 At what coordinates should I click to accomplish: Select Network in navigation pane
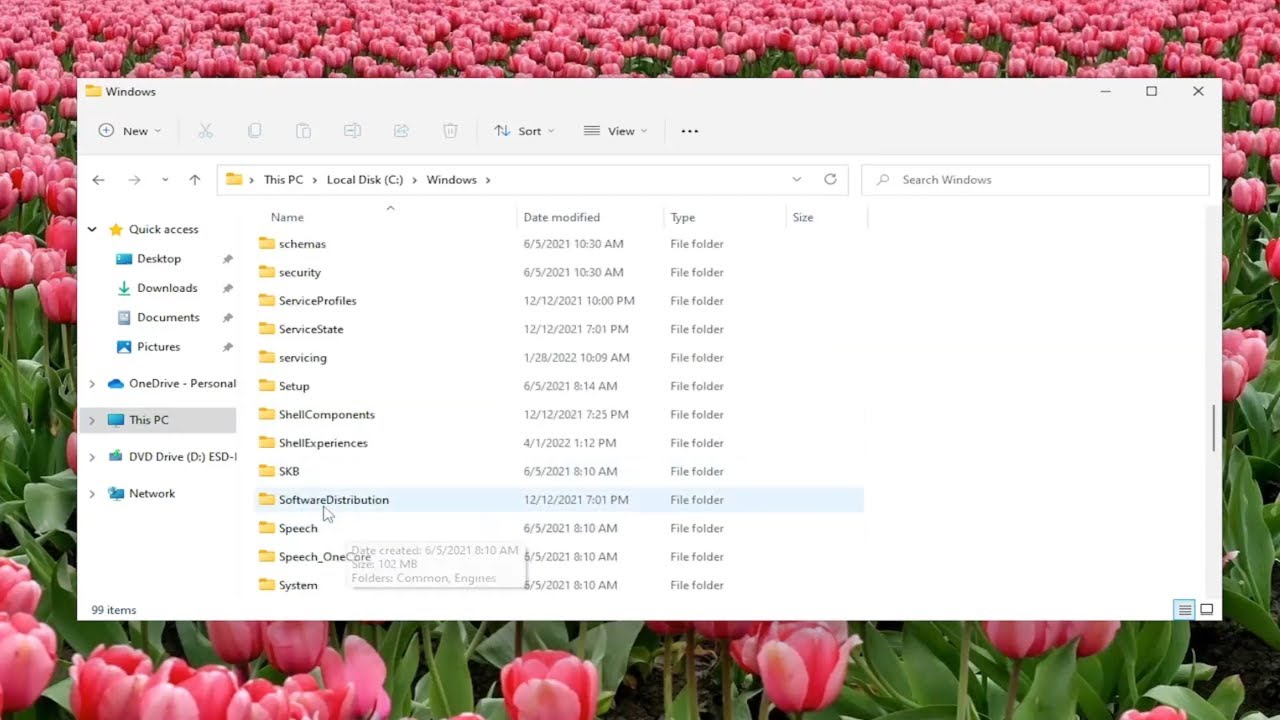coord(152,494)
